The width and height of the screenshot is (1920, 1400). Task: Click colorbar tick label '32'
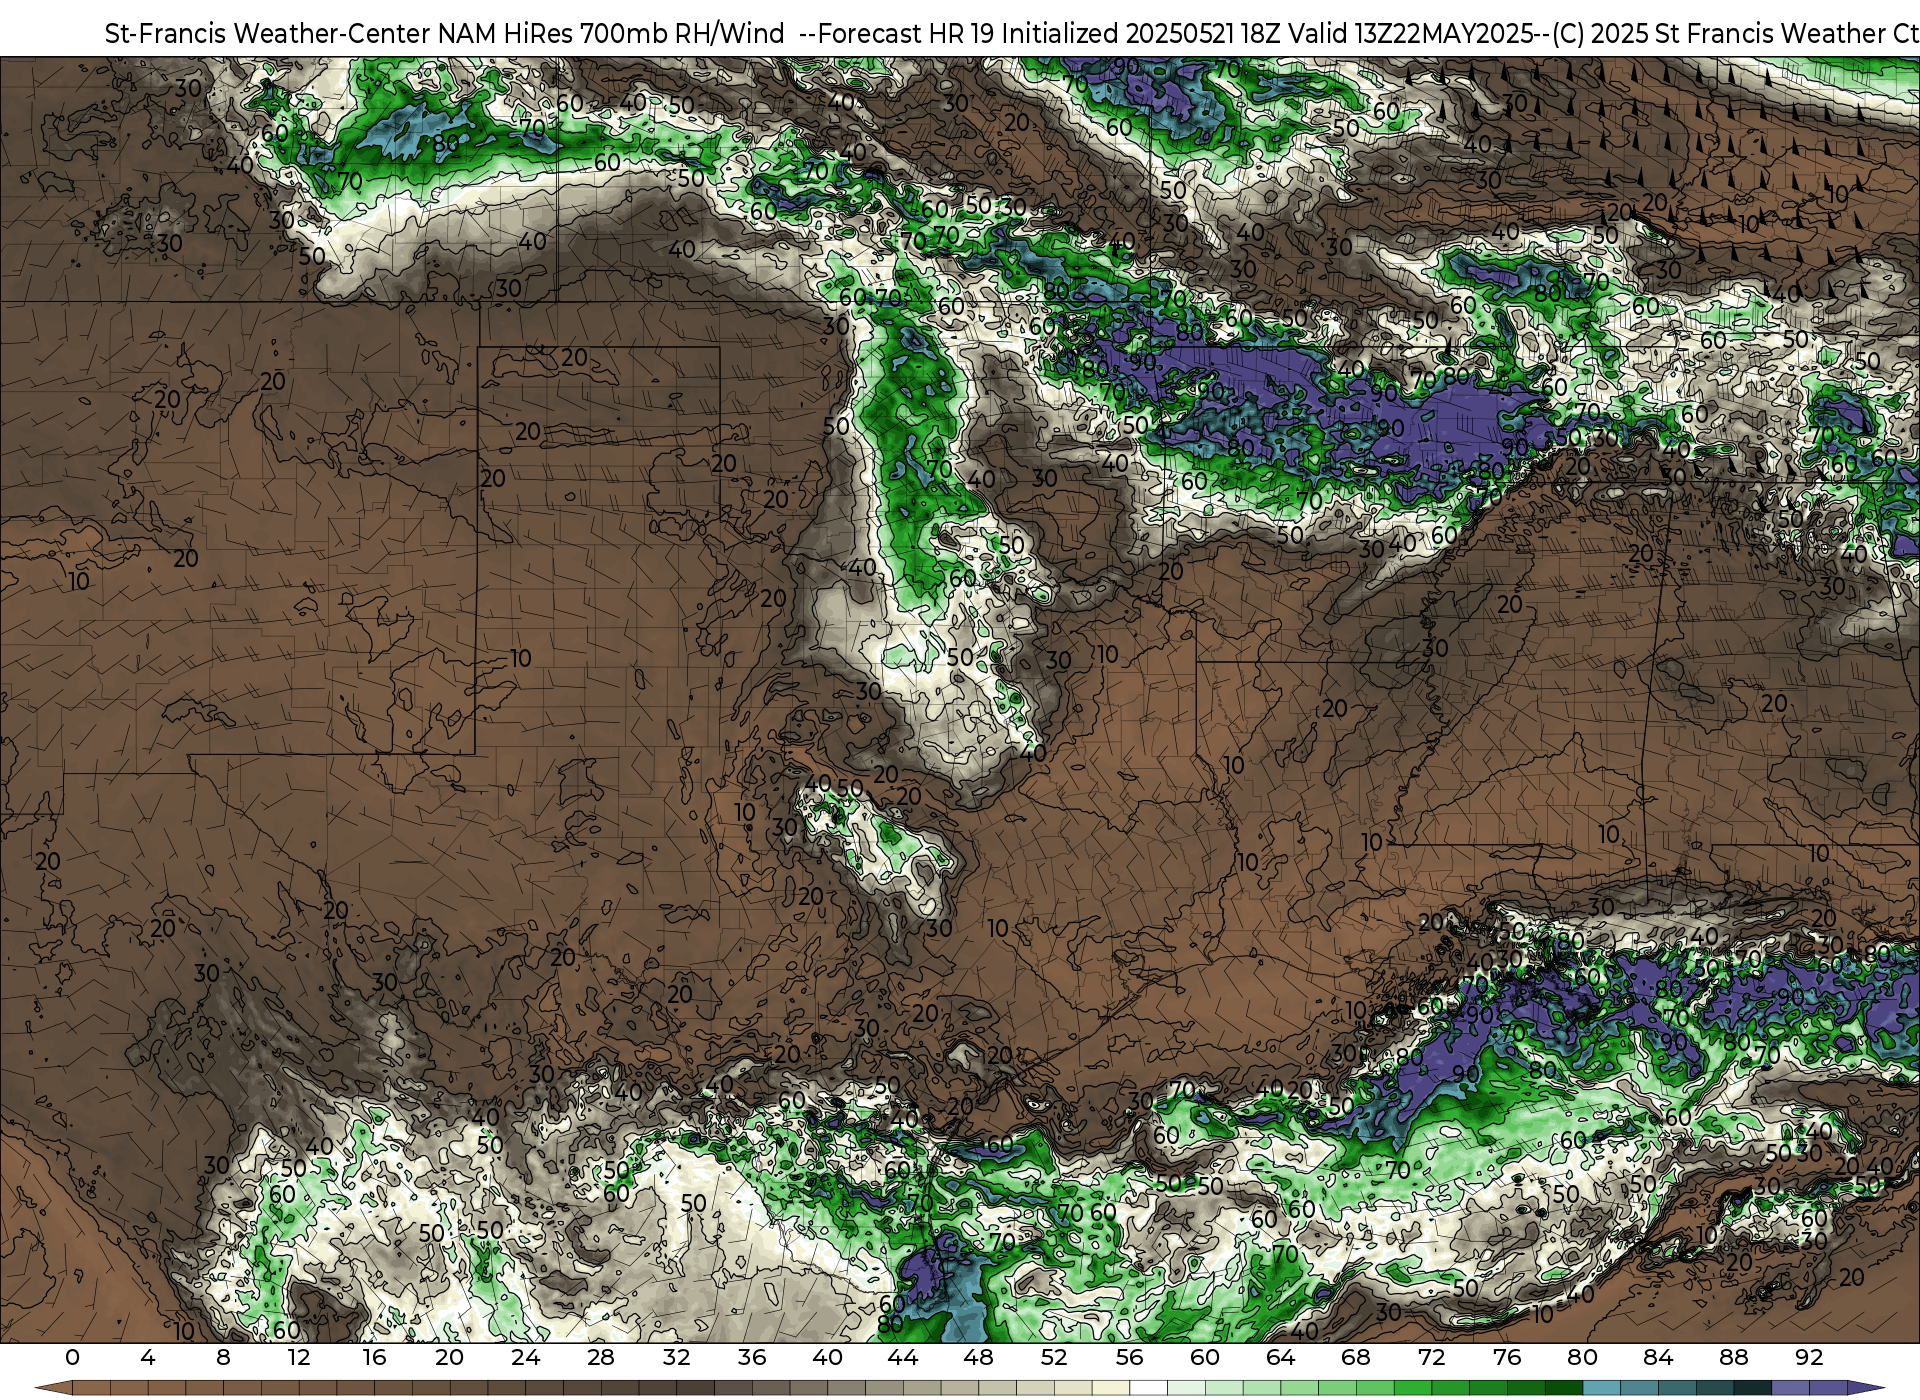tap(676, 1358)
